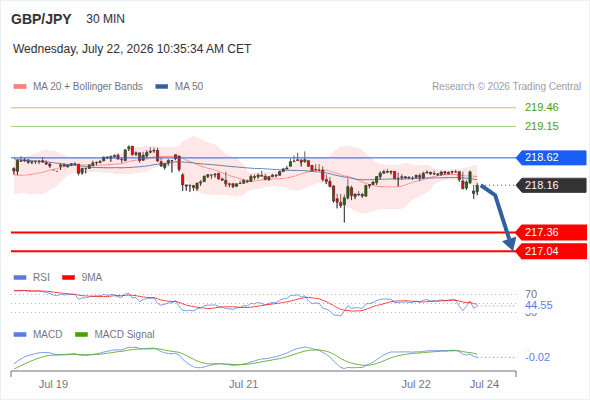Click the MACD Signal legend label

125,335
